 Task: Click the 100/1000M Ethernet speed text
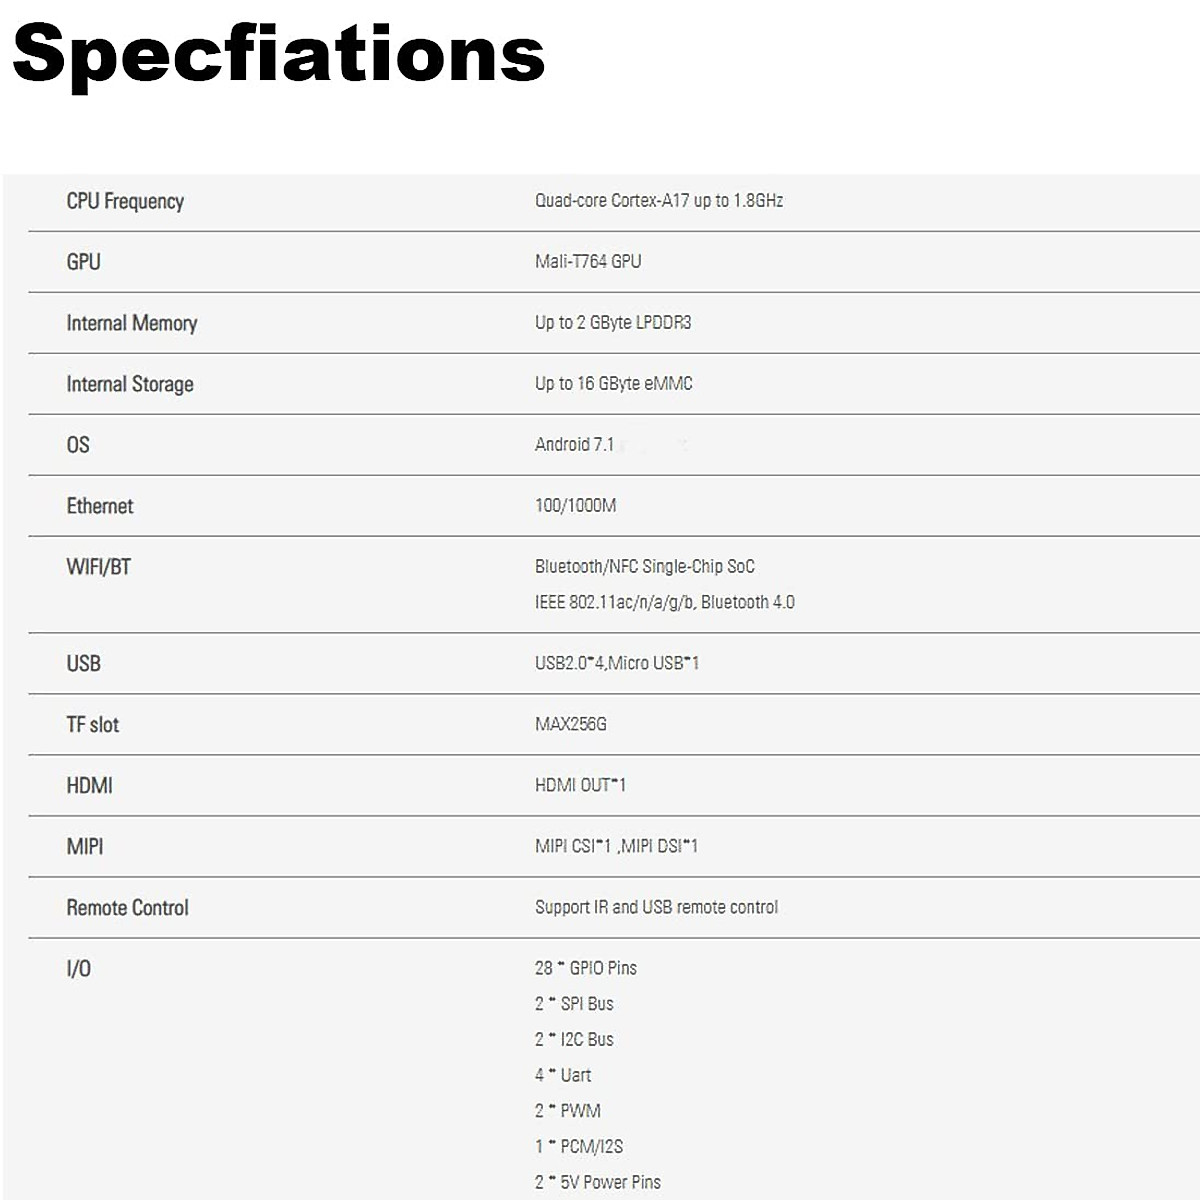click(575, 506)
